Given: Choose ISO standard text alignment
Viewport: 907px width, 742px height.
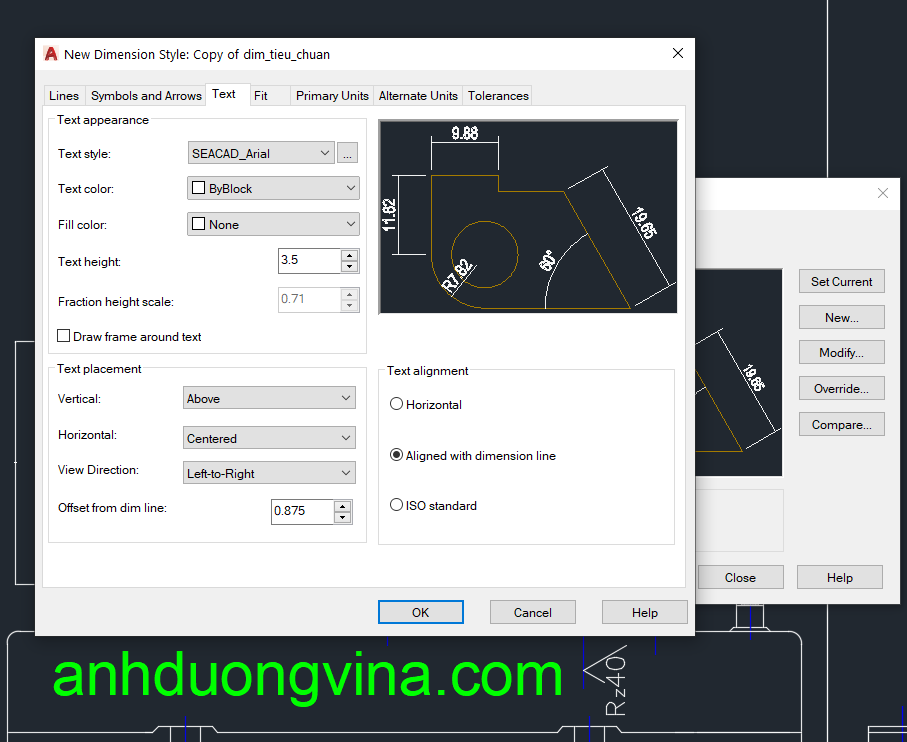Looking at the screenshot, I should (397, 506).
